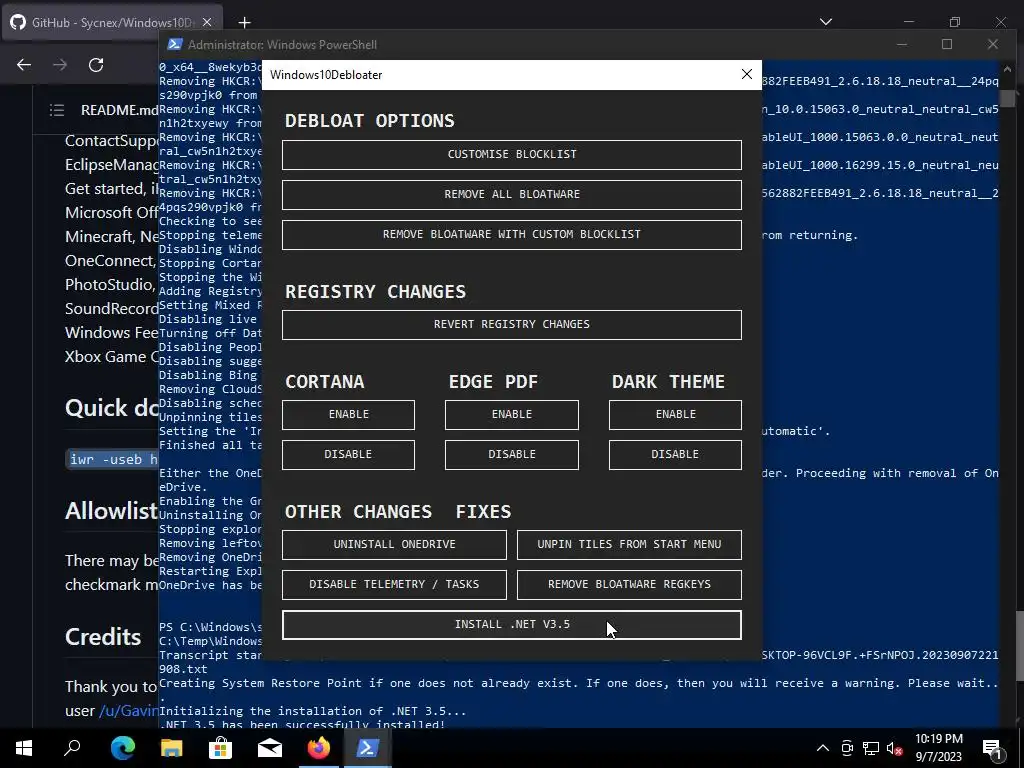Go back in the browser
Viewport: 1024px width, 768px height.
click(x=24, y=65)
